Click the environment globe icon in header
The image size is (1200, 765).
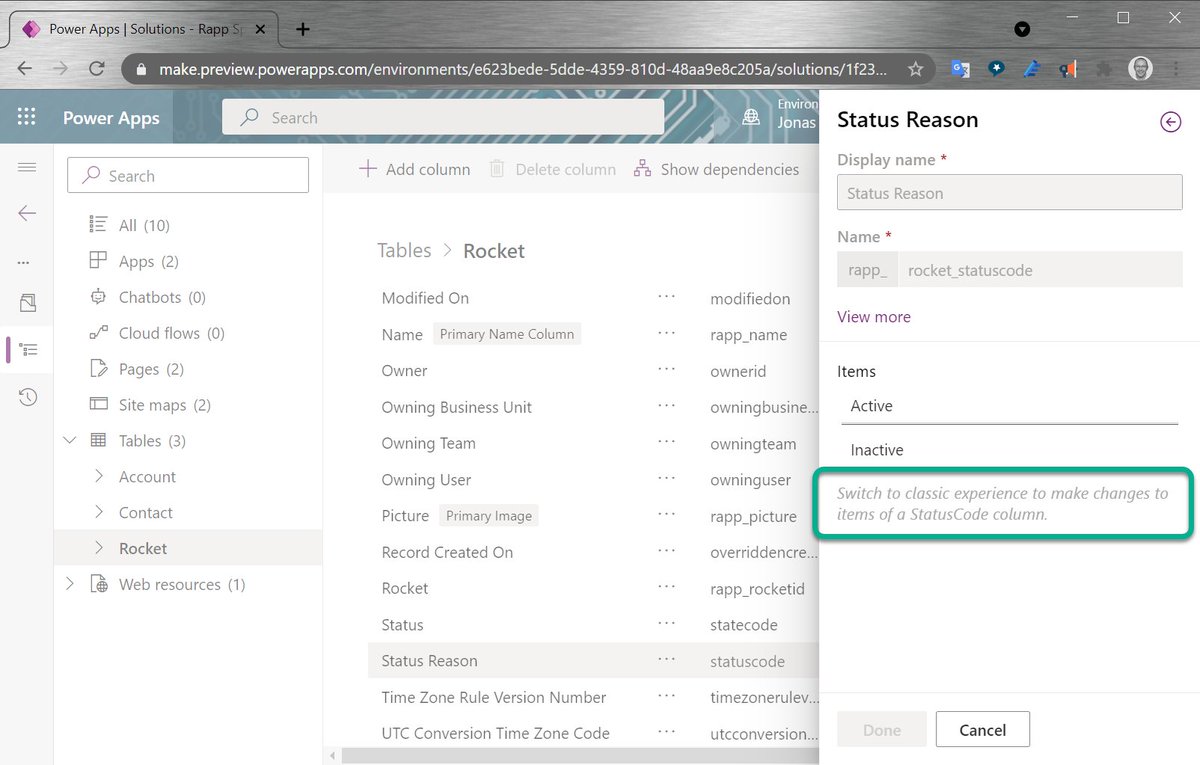[751, 117]
